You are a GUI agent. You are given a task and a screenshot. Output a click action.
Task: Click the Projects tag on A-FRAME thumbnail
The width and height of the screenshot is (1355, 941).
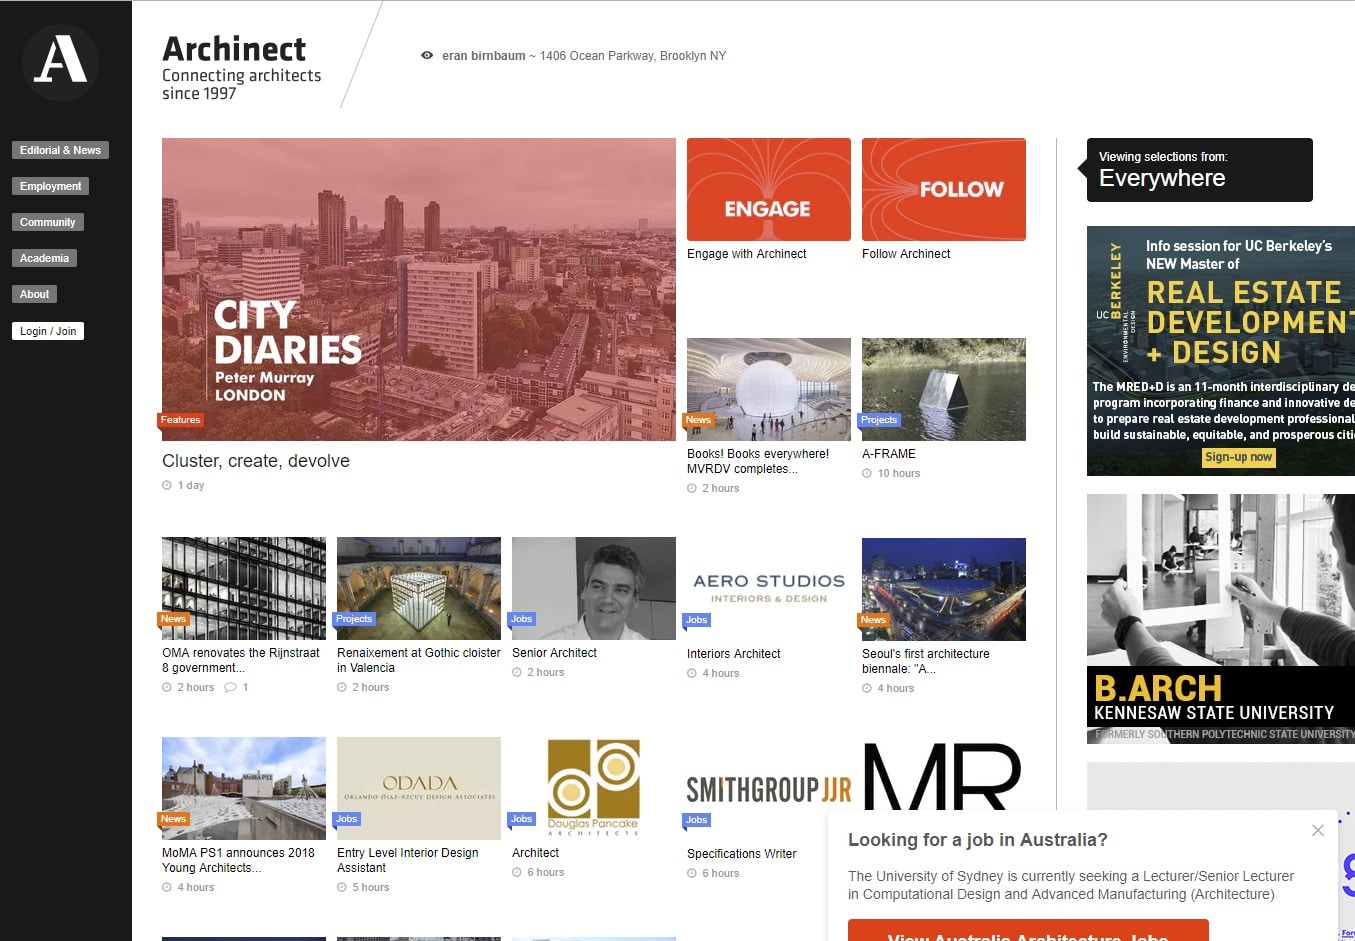click(879, 420)
